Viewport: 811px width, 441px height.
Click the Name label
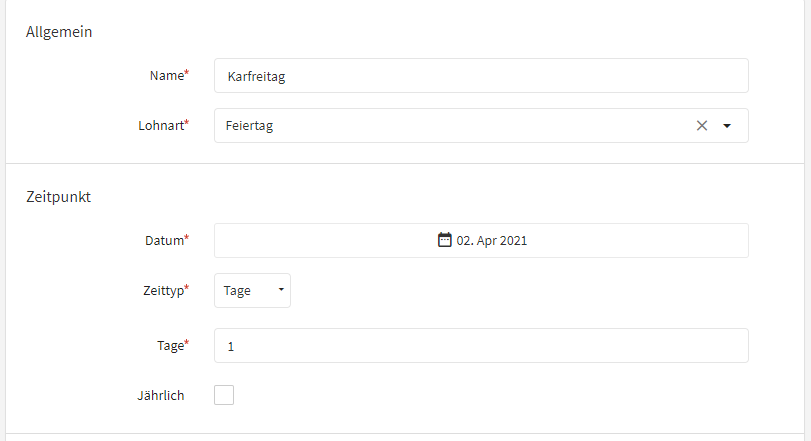point(169,75)
